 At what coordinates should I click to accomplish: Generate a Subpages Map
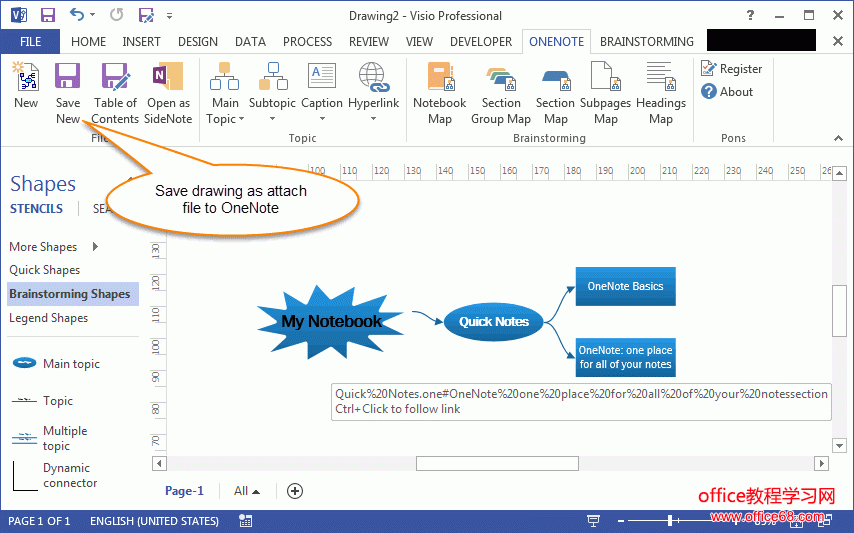click(x=606, y=78)
